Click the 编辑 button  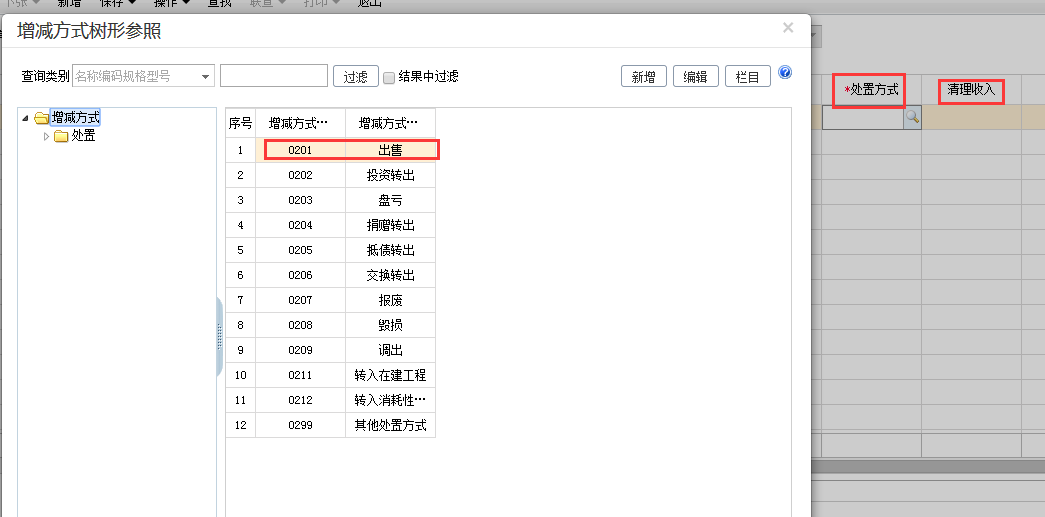pos(695,77)
